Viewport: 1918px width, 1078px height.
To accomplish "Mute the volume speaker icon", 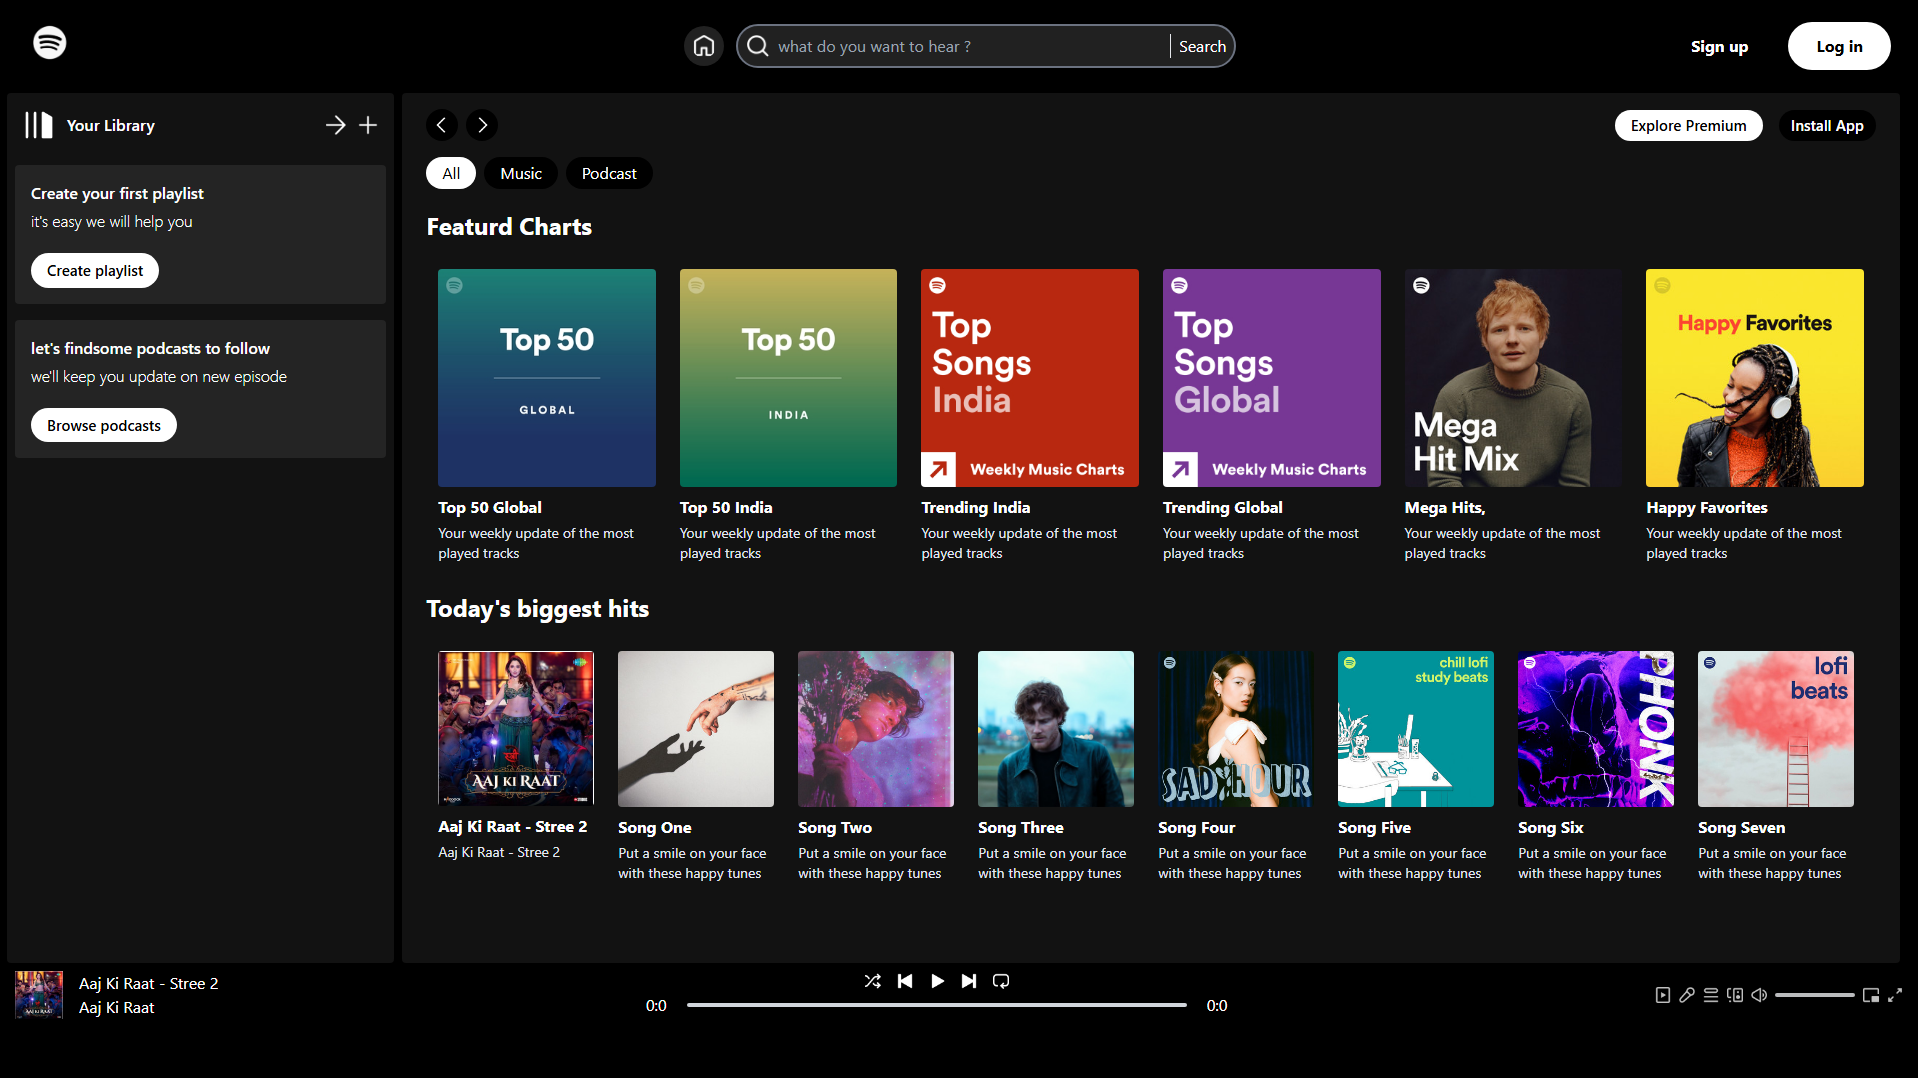I will [x=1759, y=995].
